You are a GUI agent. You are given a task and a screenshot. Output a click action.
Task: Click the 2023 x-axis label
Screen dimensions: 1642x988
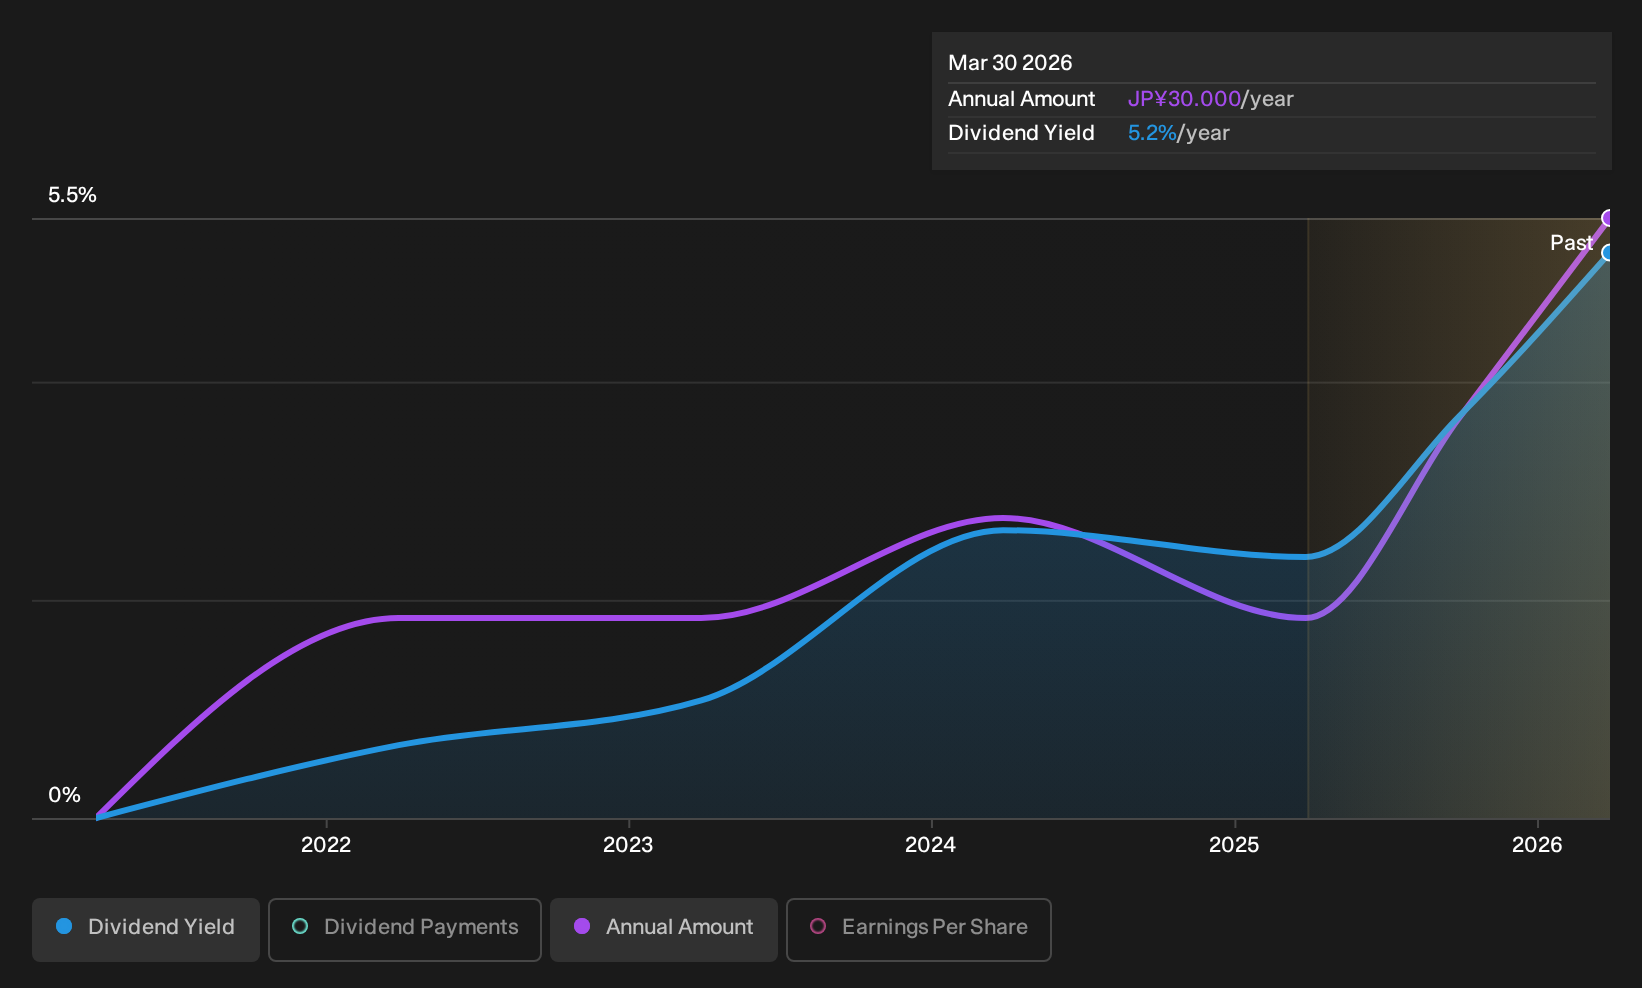pos(628,845)
